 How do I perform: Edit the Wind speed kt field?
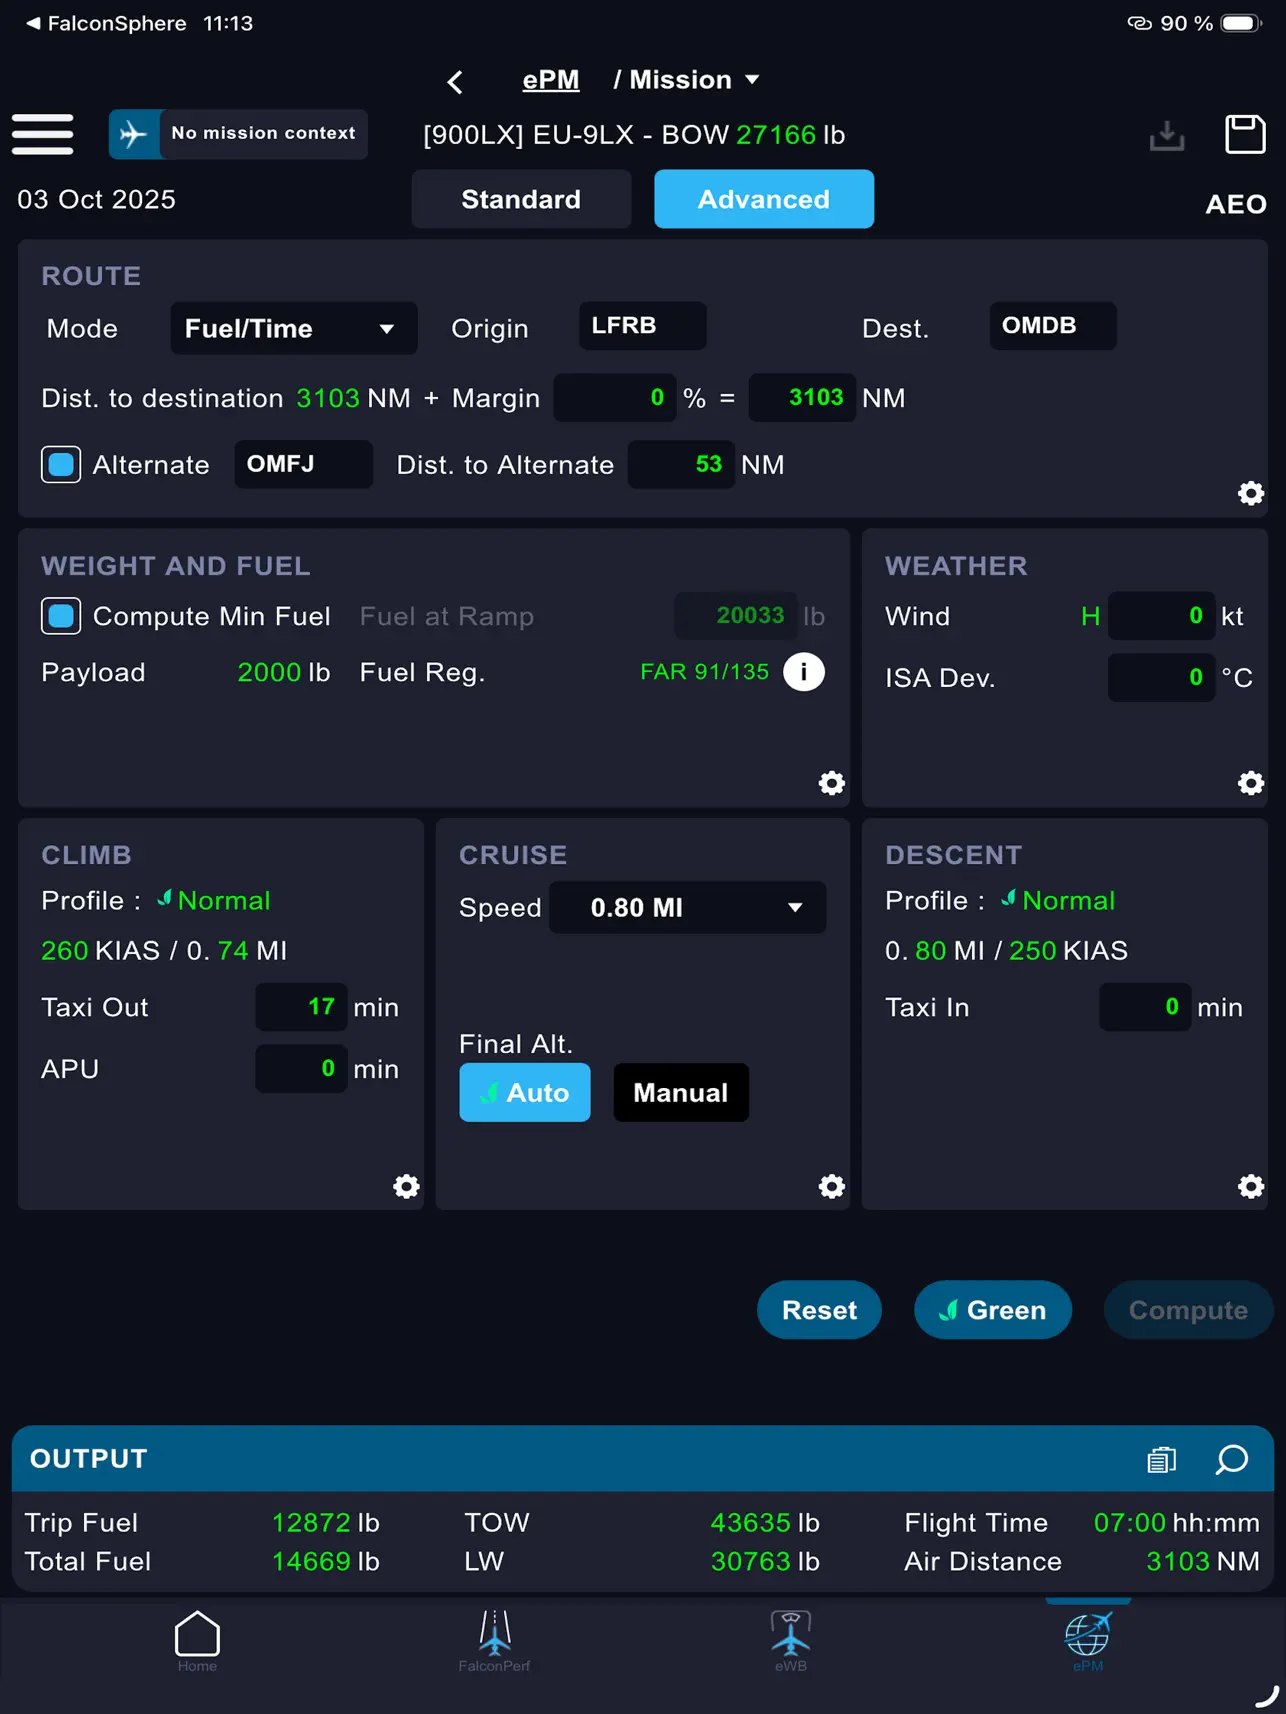point(1161,616)
